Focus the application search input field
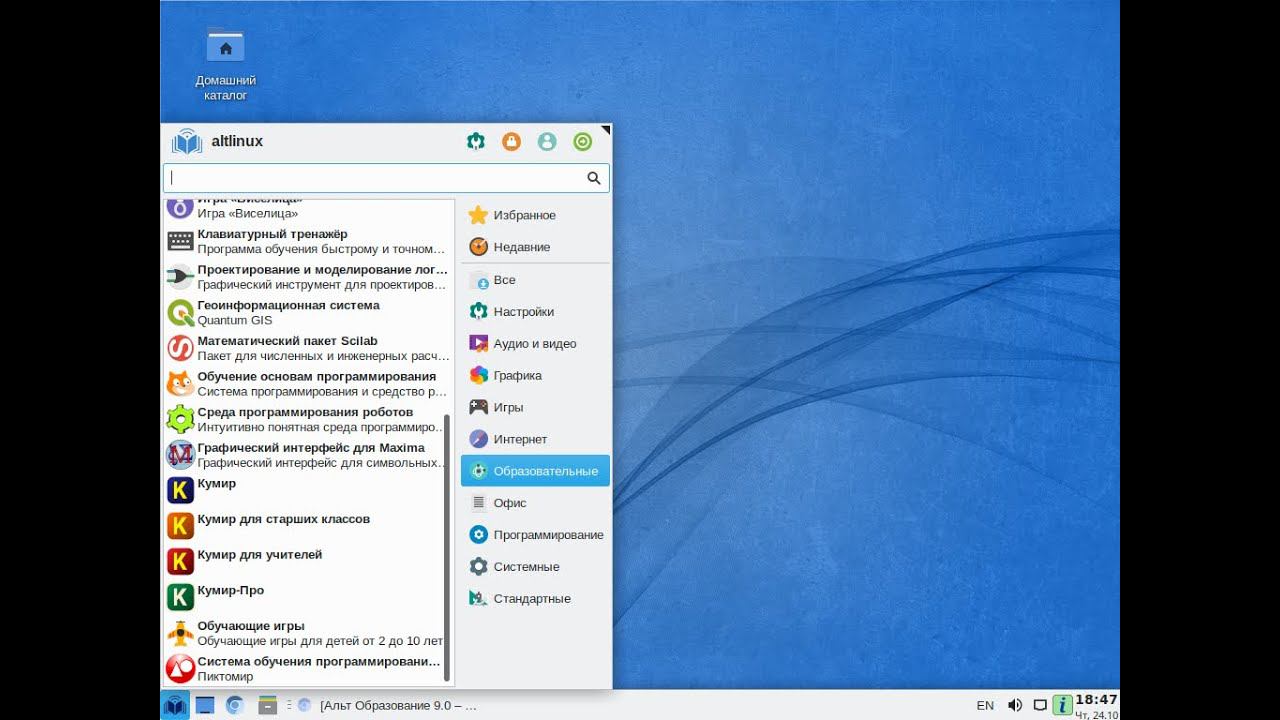1280x720 pixels. click(386, 178)
